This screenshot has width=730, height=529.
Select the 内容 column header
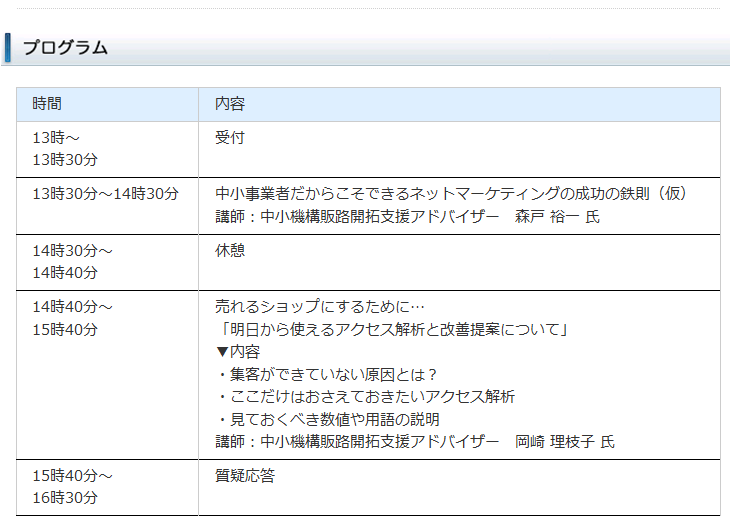460,104
